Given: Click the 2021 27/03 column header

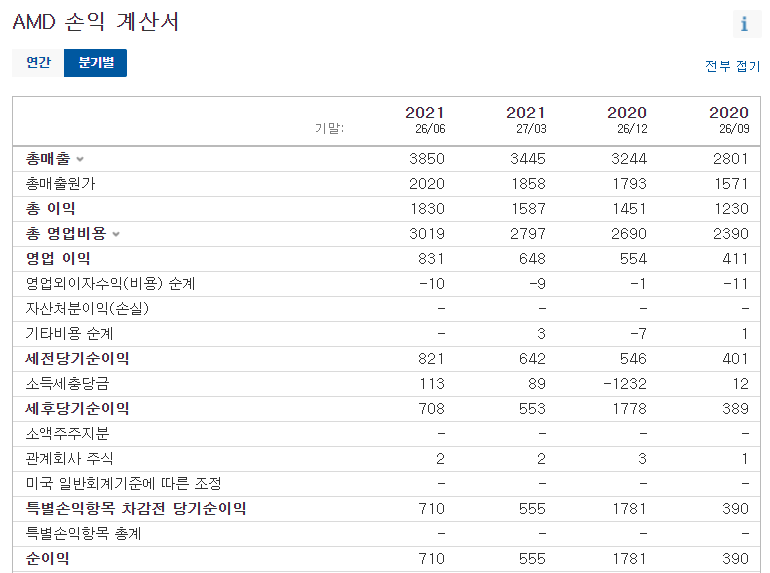Looking at the screenshot, I should 526,120.
